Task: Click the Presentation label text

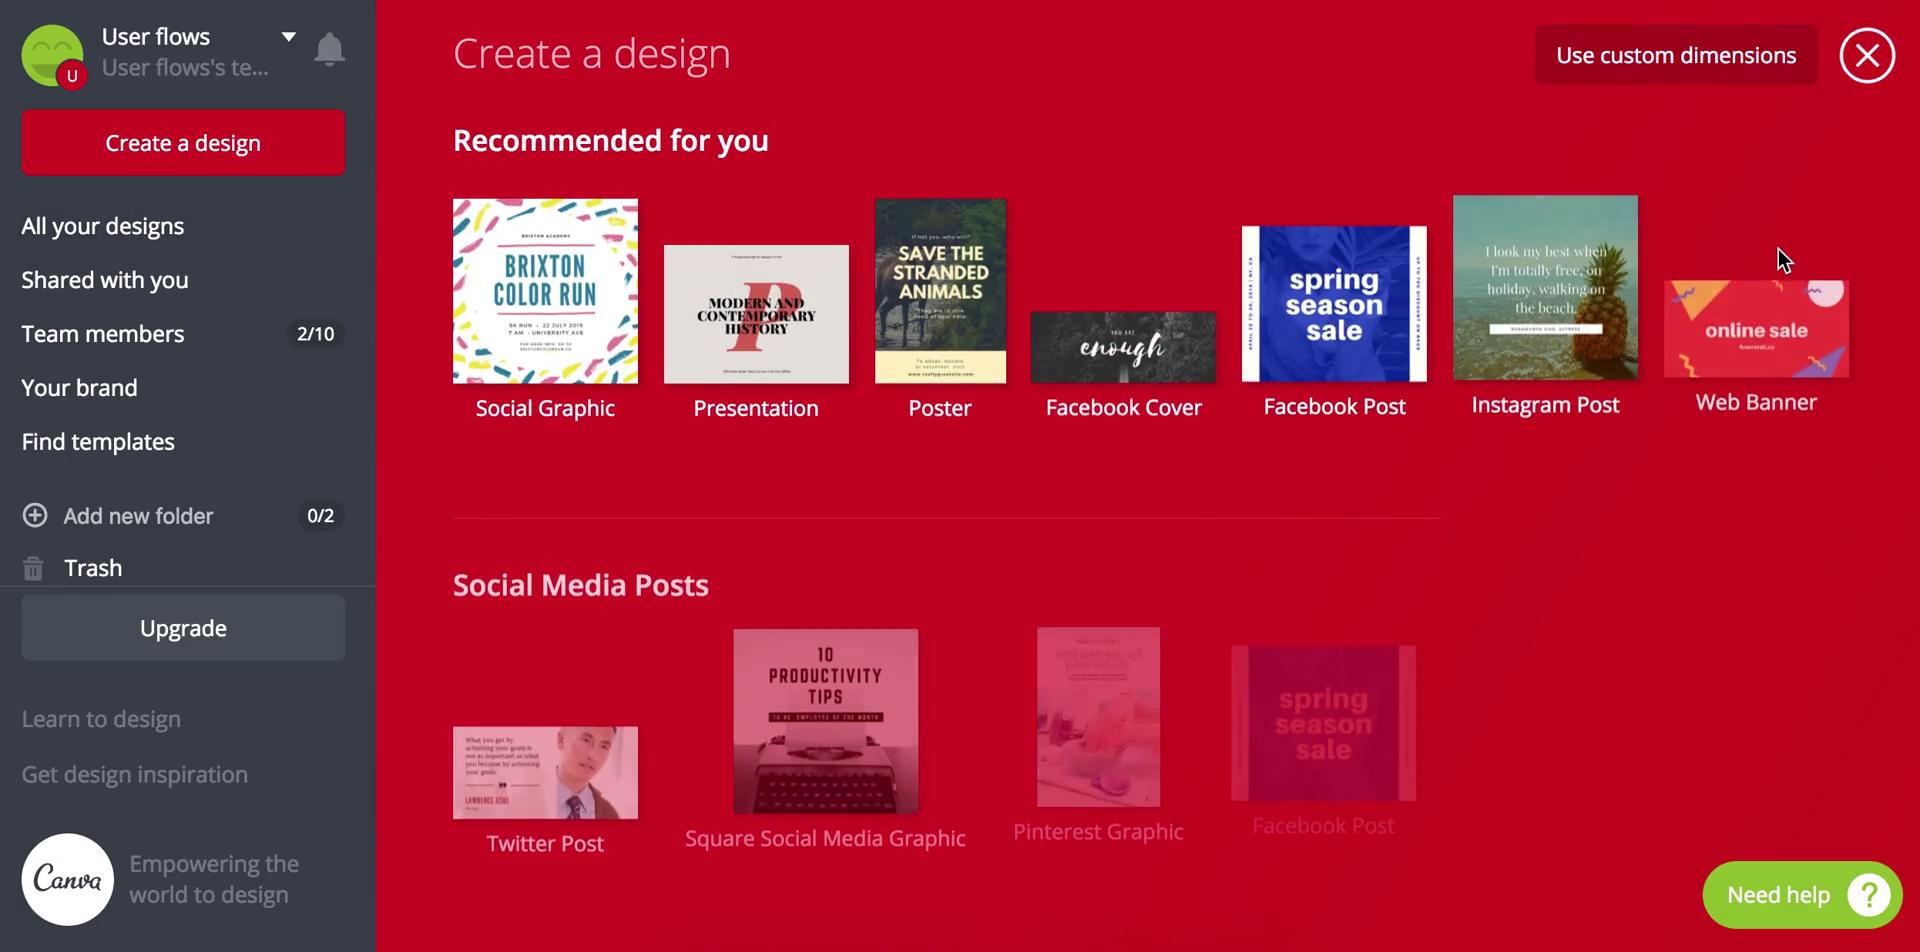Action: tap(756, 408)
